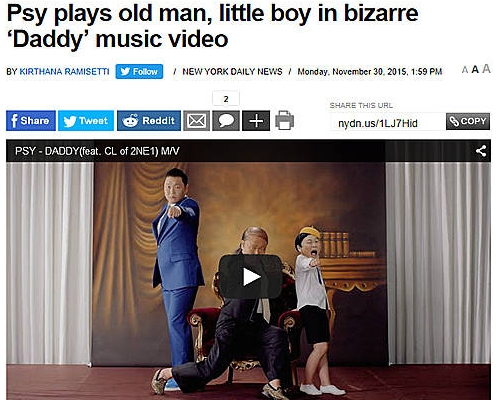Email this article via envelope icon

tap(197, 120)
